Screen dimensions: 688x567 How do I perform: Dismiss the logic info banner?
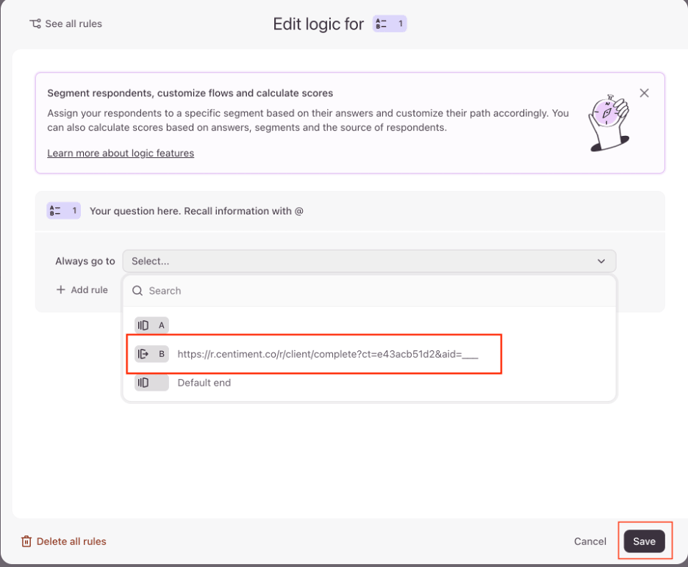pyautogui.click(x=644, y=93)
